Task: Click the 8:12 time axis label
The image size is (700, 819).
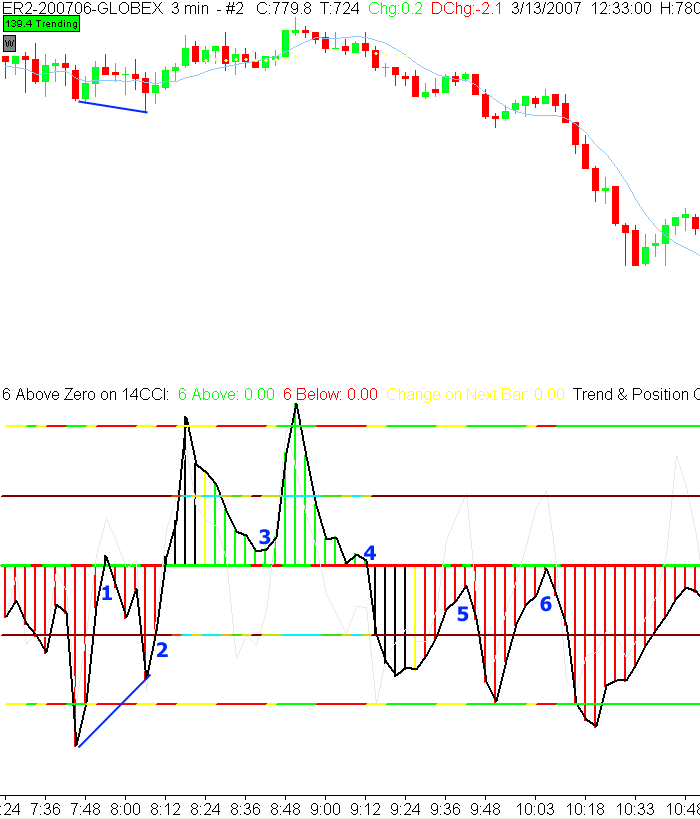Action: [x=165, y=810]
